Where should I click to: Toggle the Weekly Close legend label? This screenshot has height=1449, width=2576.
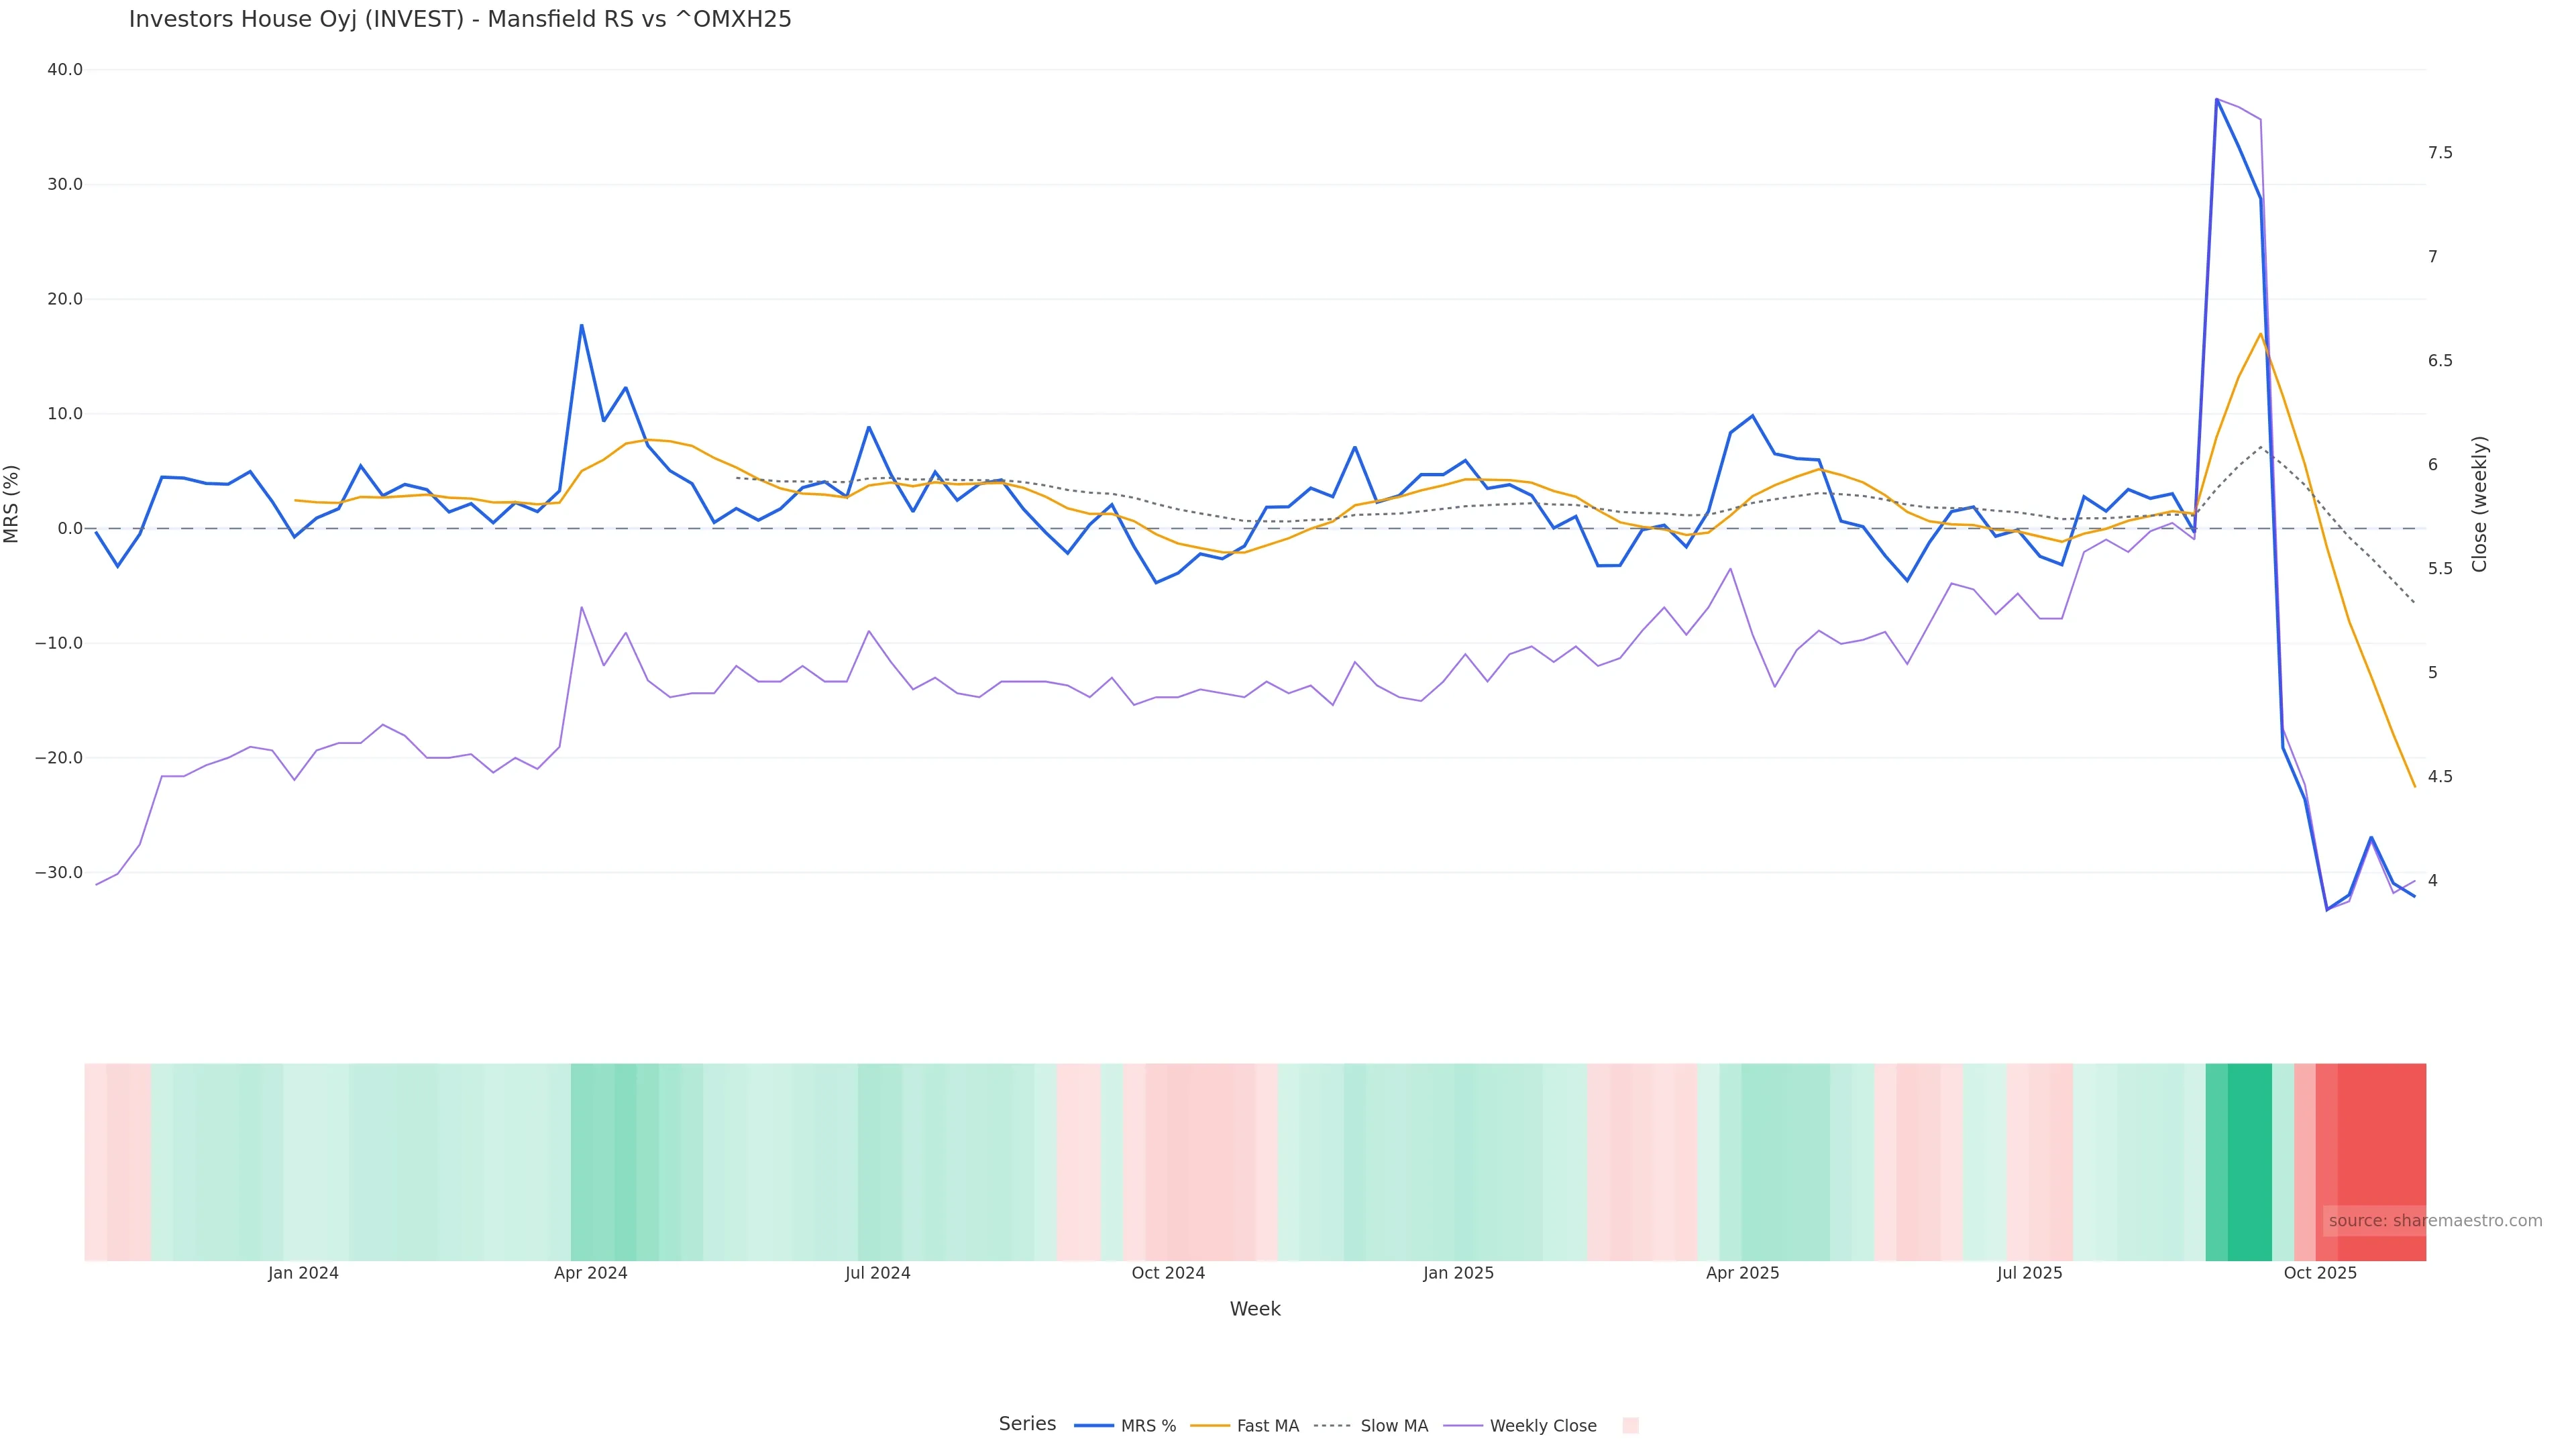tap(1542, 1426)
